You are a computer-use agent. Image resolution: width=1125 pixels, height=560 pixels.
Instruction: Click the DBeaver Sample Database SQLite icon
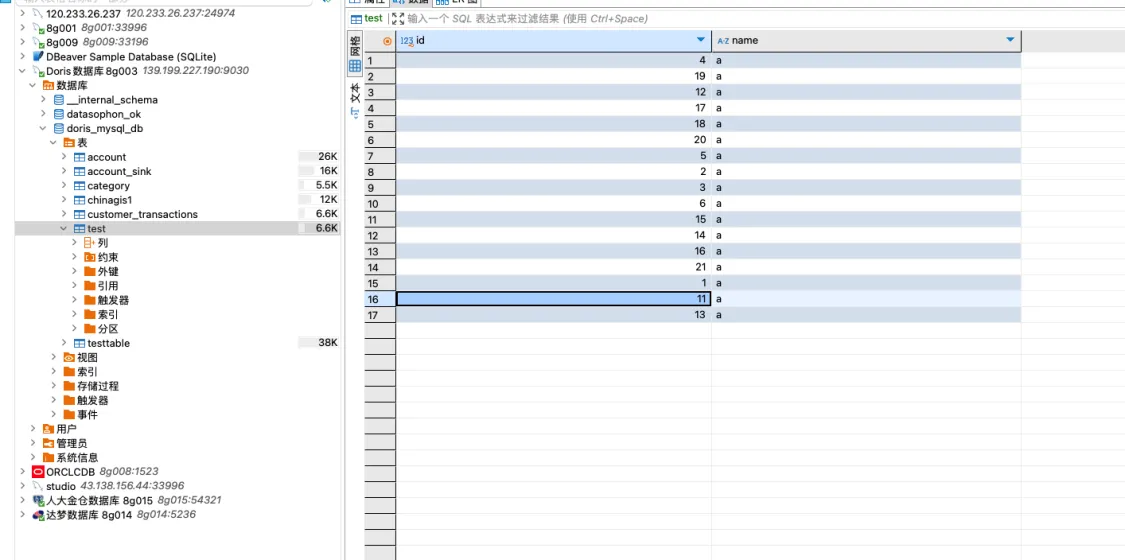coord(38,57)
